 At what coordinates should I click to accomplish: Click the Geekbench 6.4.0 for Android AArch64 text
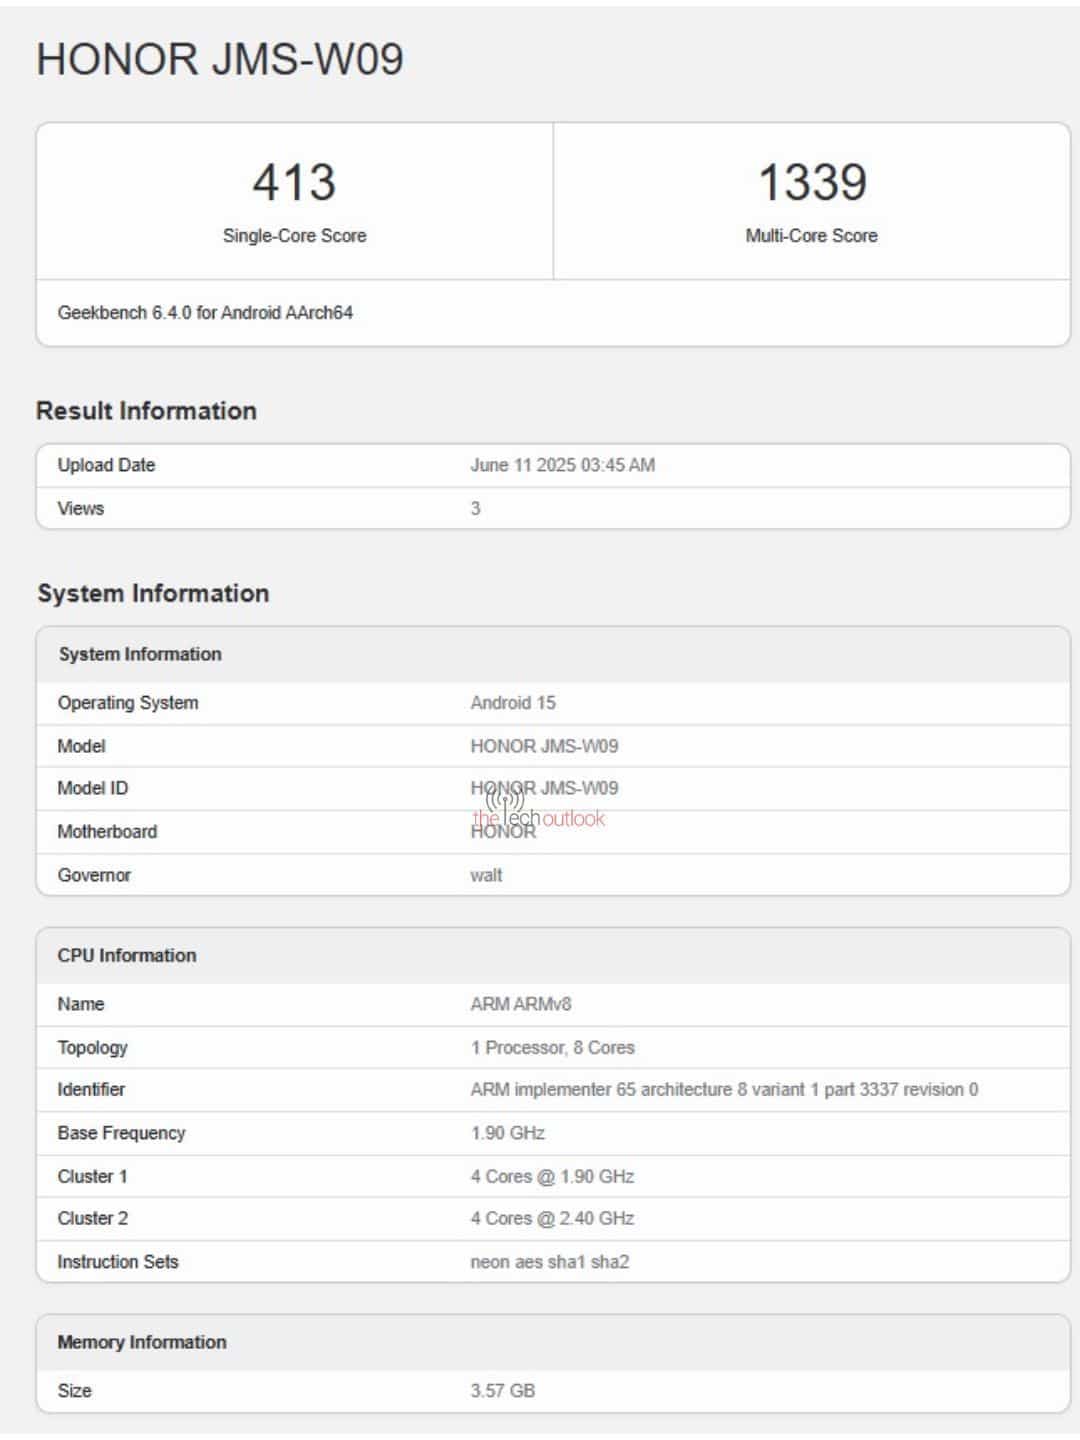click(205, 313)
